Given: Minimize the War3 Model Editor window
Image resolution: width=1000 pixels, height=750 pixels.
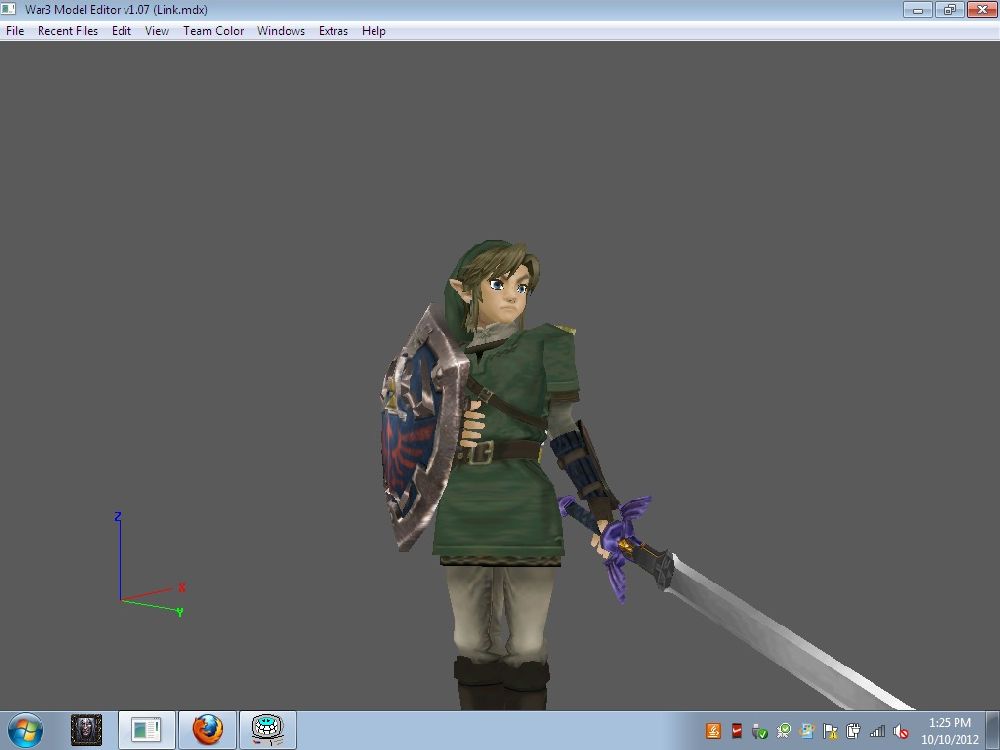Looking at the screenshot, I should tap(918, 10).
